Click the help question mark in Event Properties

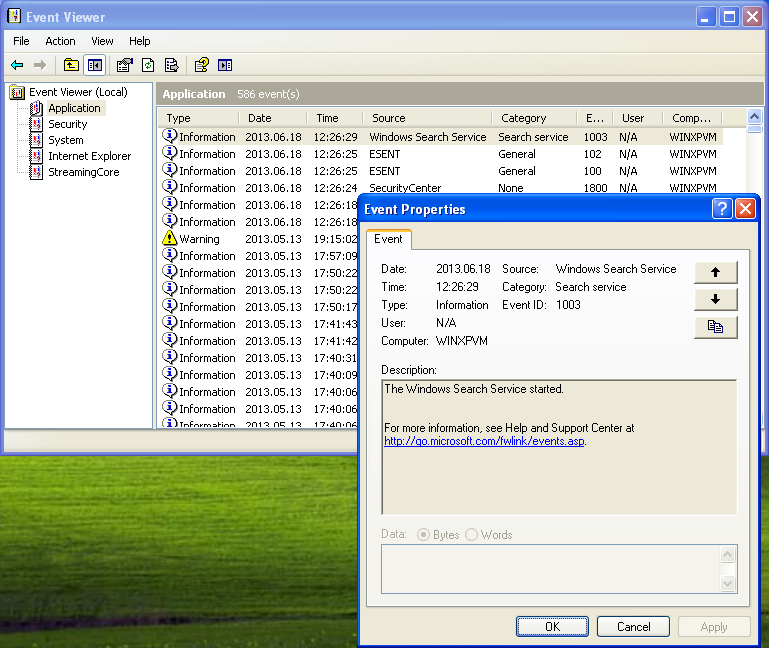(x=722, y=209)
